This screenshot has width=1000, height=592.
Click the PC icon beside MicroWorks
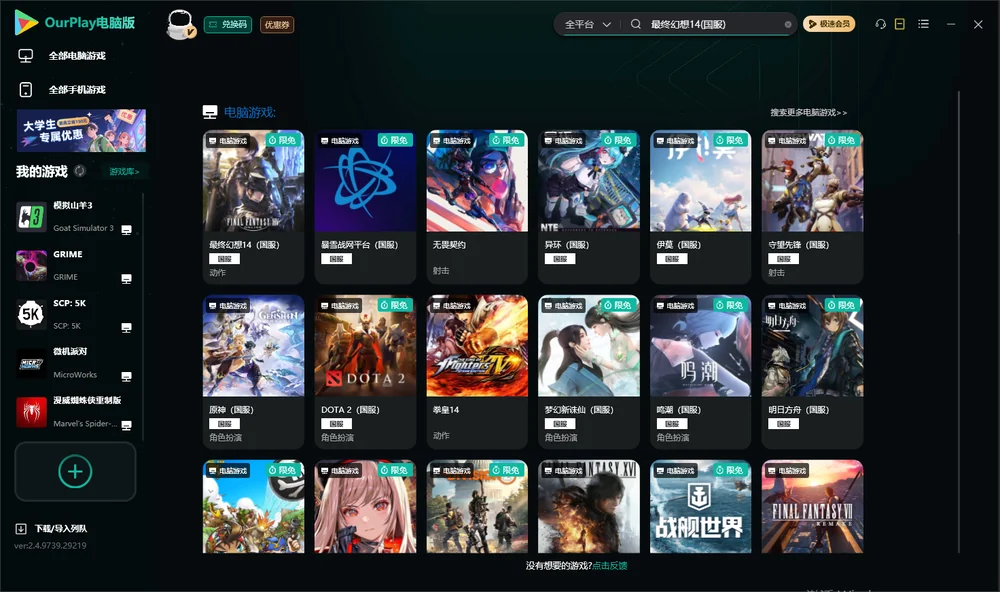pyautogui.click(x=126, y=376)
